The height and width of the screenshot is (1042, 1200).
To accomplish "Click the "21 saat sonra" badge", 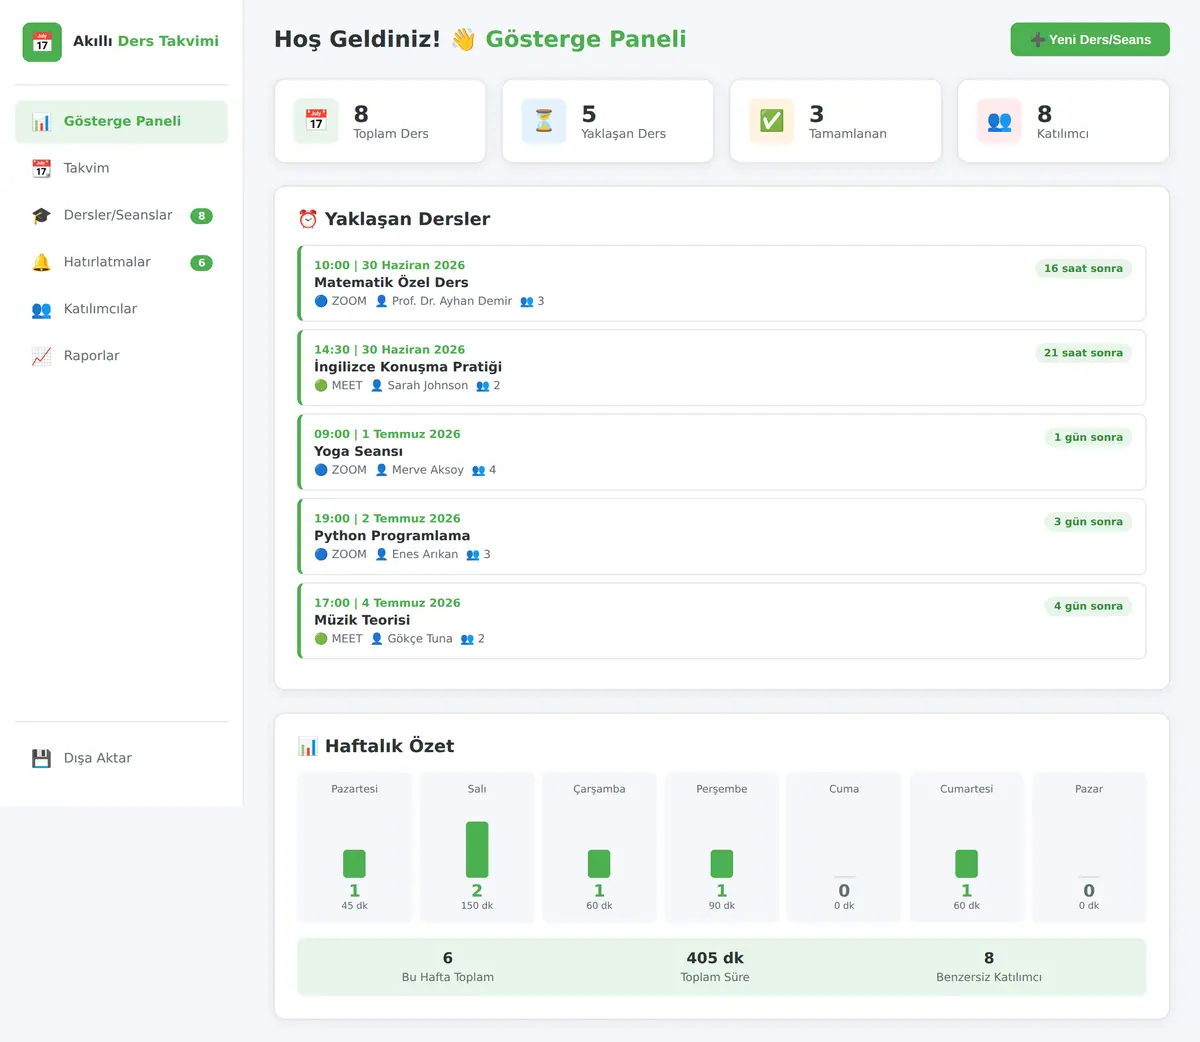I will [x=1083, y=353].
